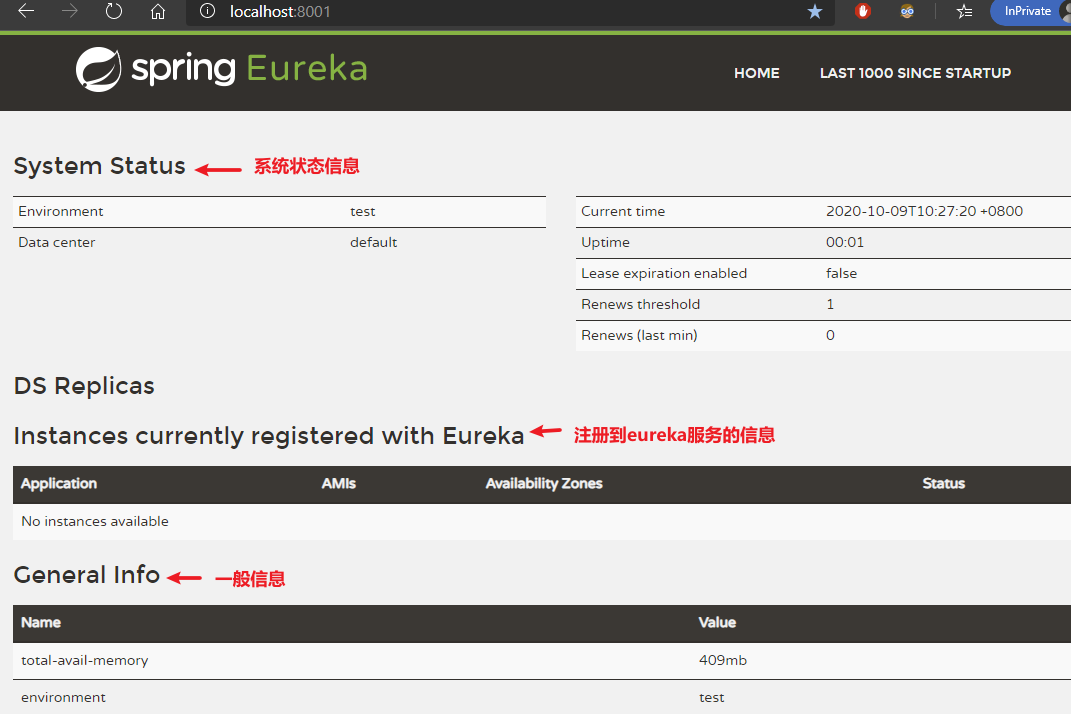
Task: Open LAST 1000 SINCE STARTUP link
Action: pyautogui.click(x=915, y=73)
